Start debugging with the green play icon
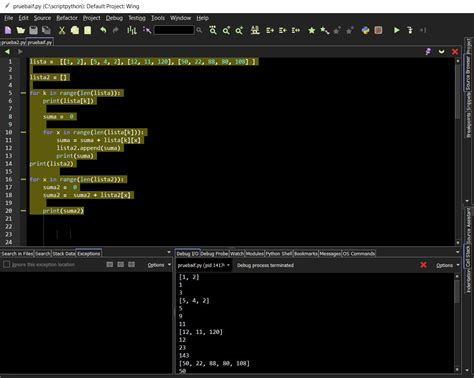The height and width of the screenshot is (378, 474). pyautogui.click(x=397, y=30)
